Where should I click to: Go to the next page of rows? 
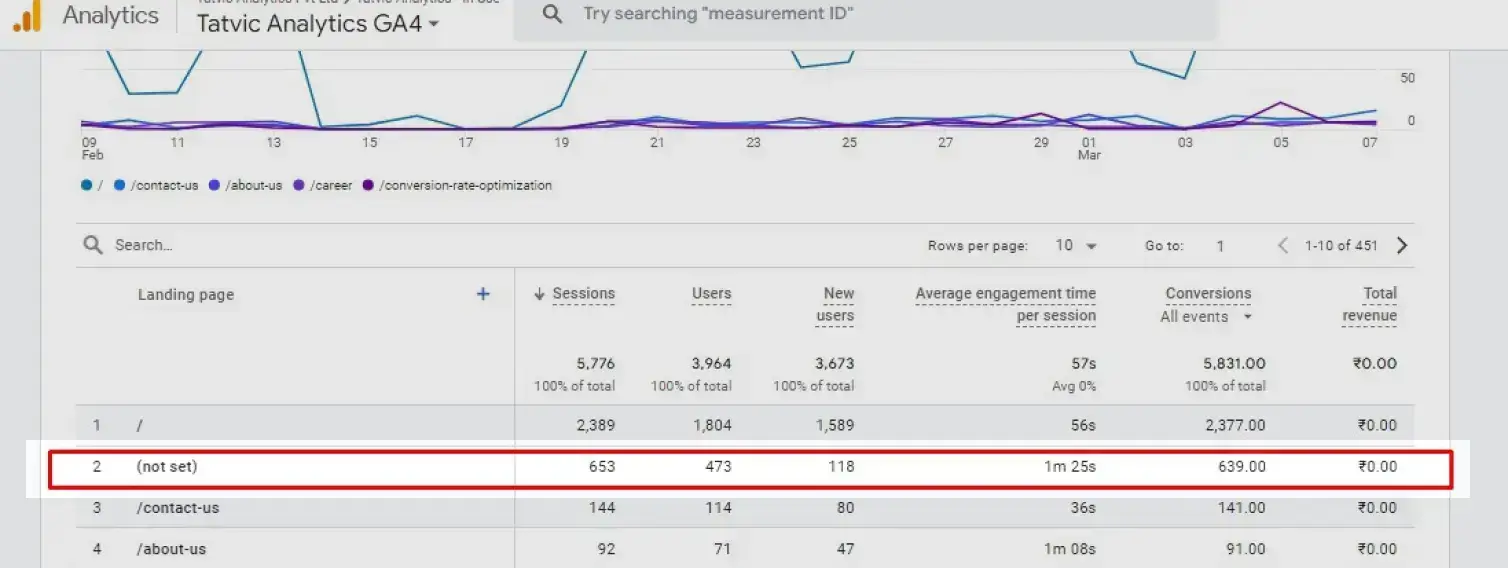pos(1402,245)
